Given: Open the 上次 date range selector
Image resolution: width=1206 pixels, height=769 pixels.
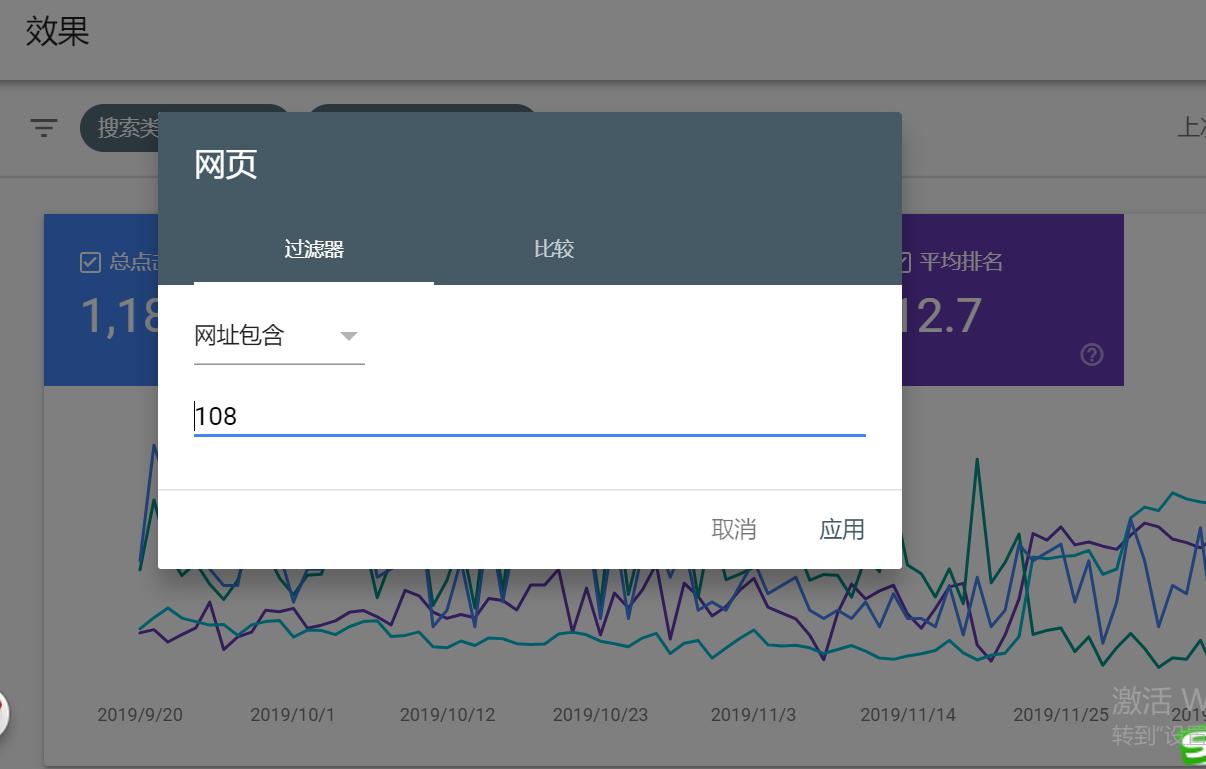Looking at the screenshot, I should 1193,128.
